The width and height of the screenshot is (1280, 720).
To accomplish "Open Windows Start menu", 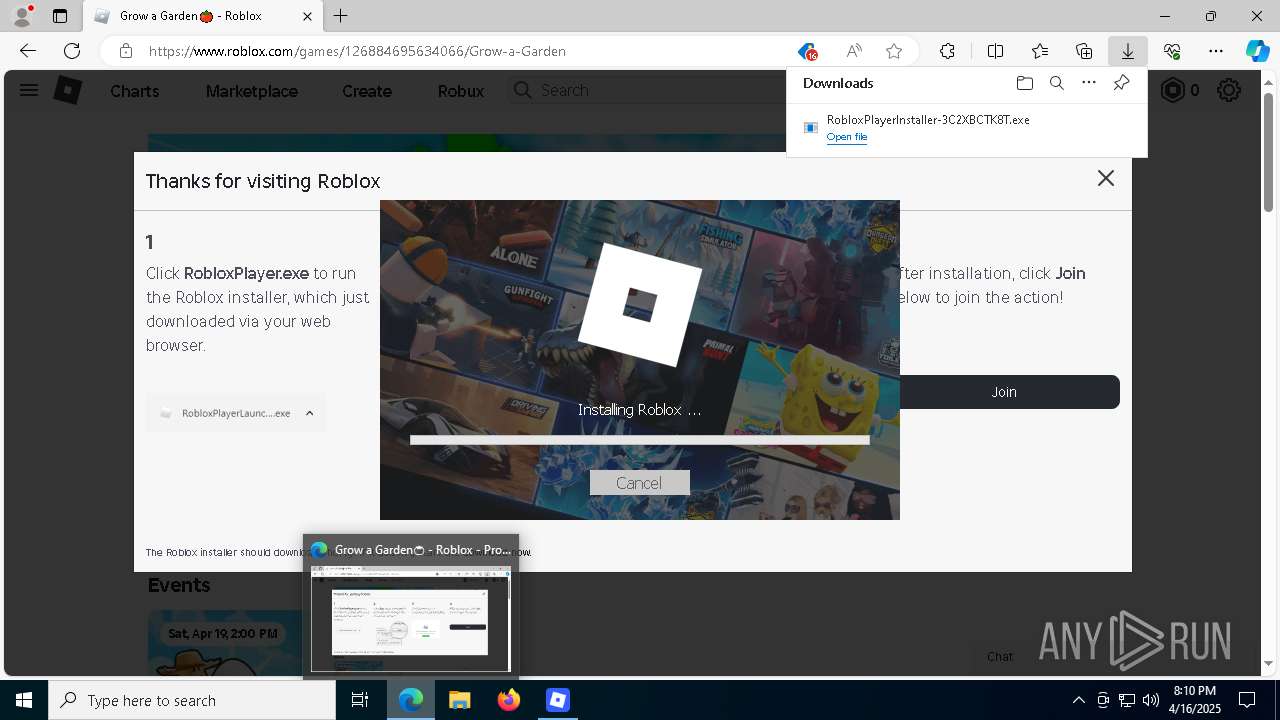I will tap(24, 700).
